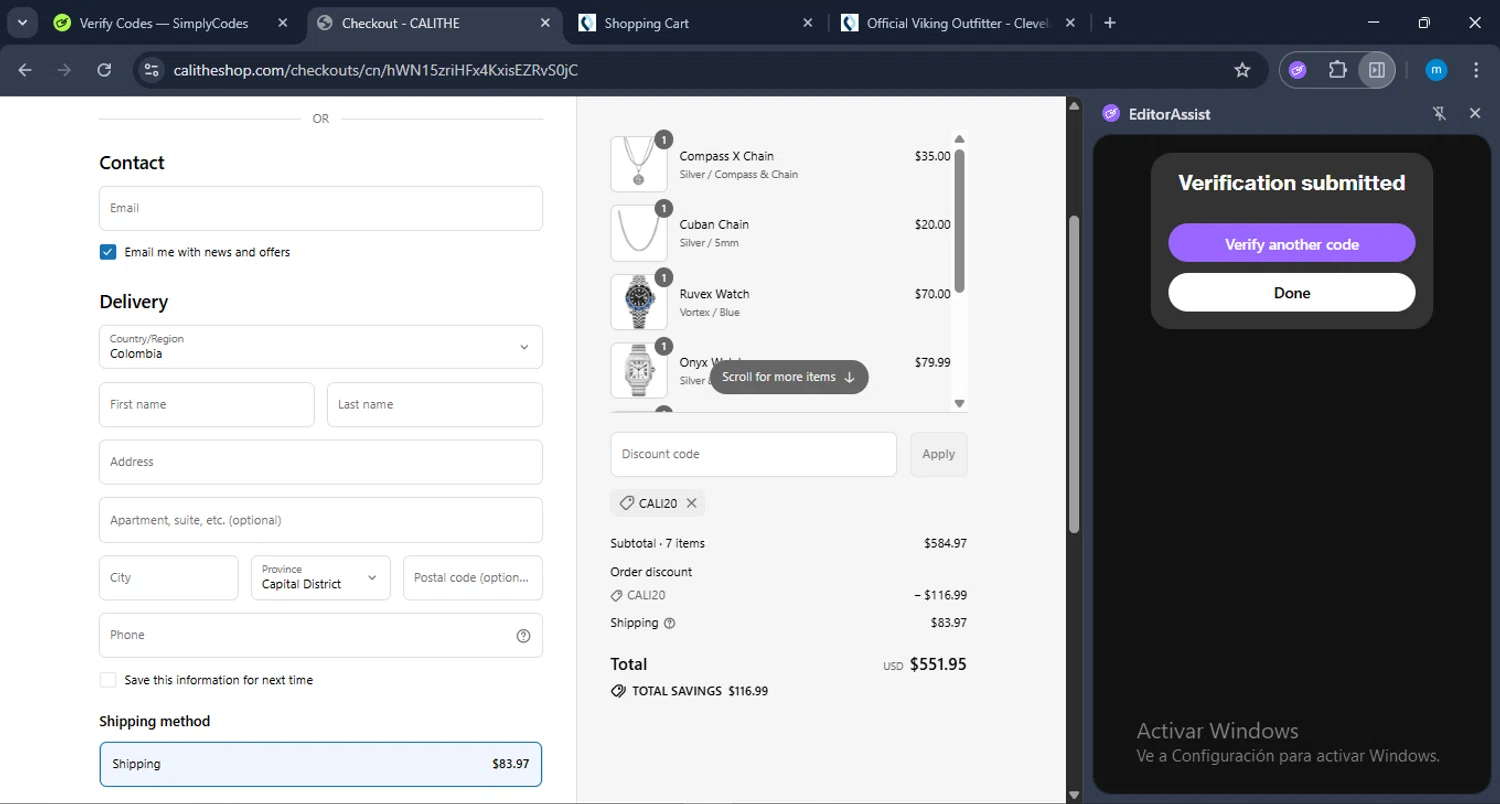Click the Onyx Watch thumbnail
Viewport: 1500px width, 804px height.
pos(639,370)
